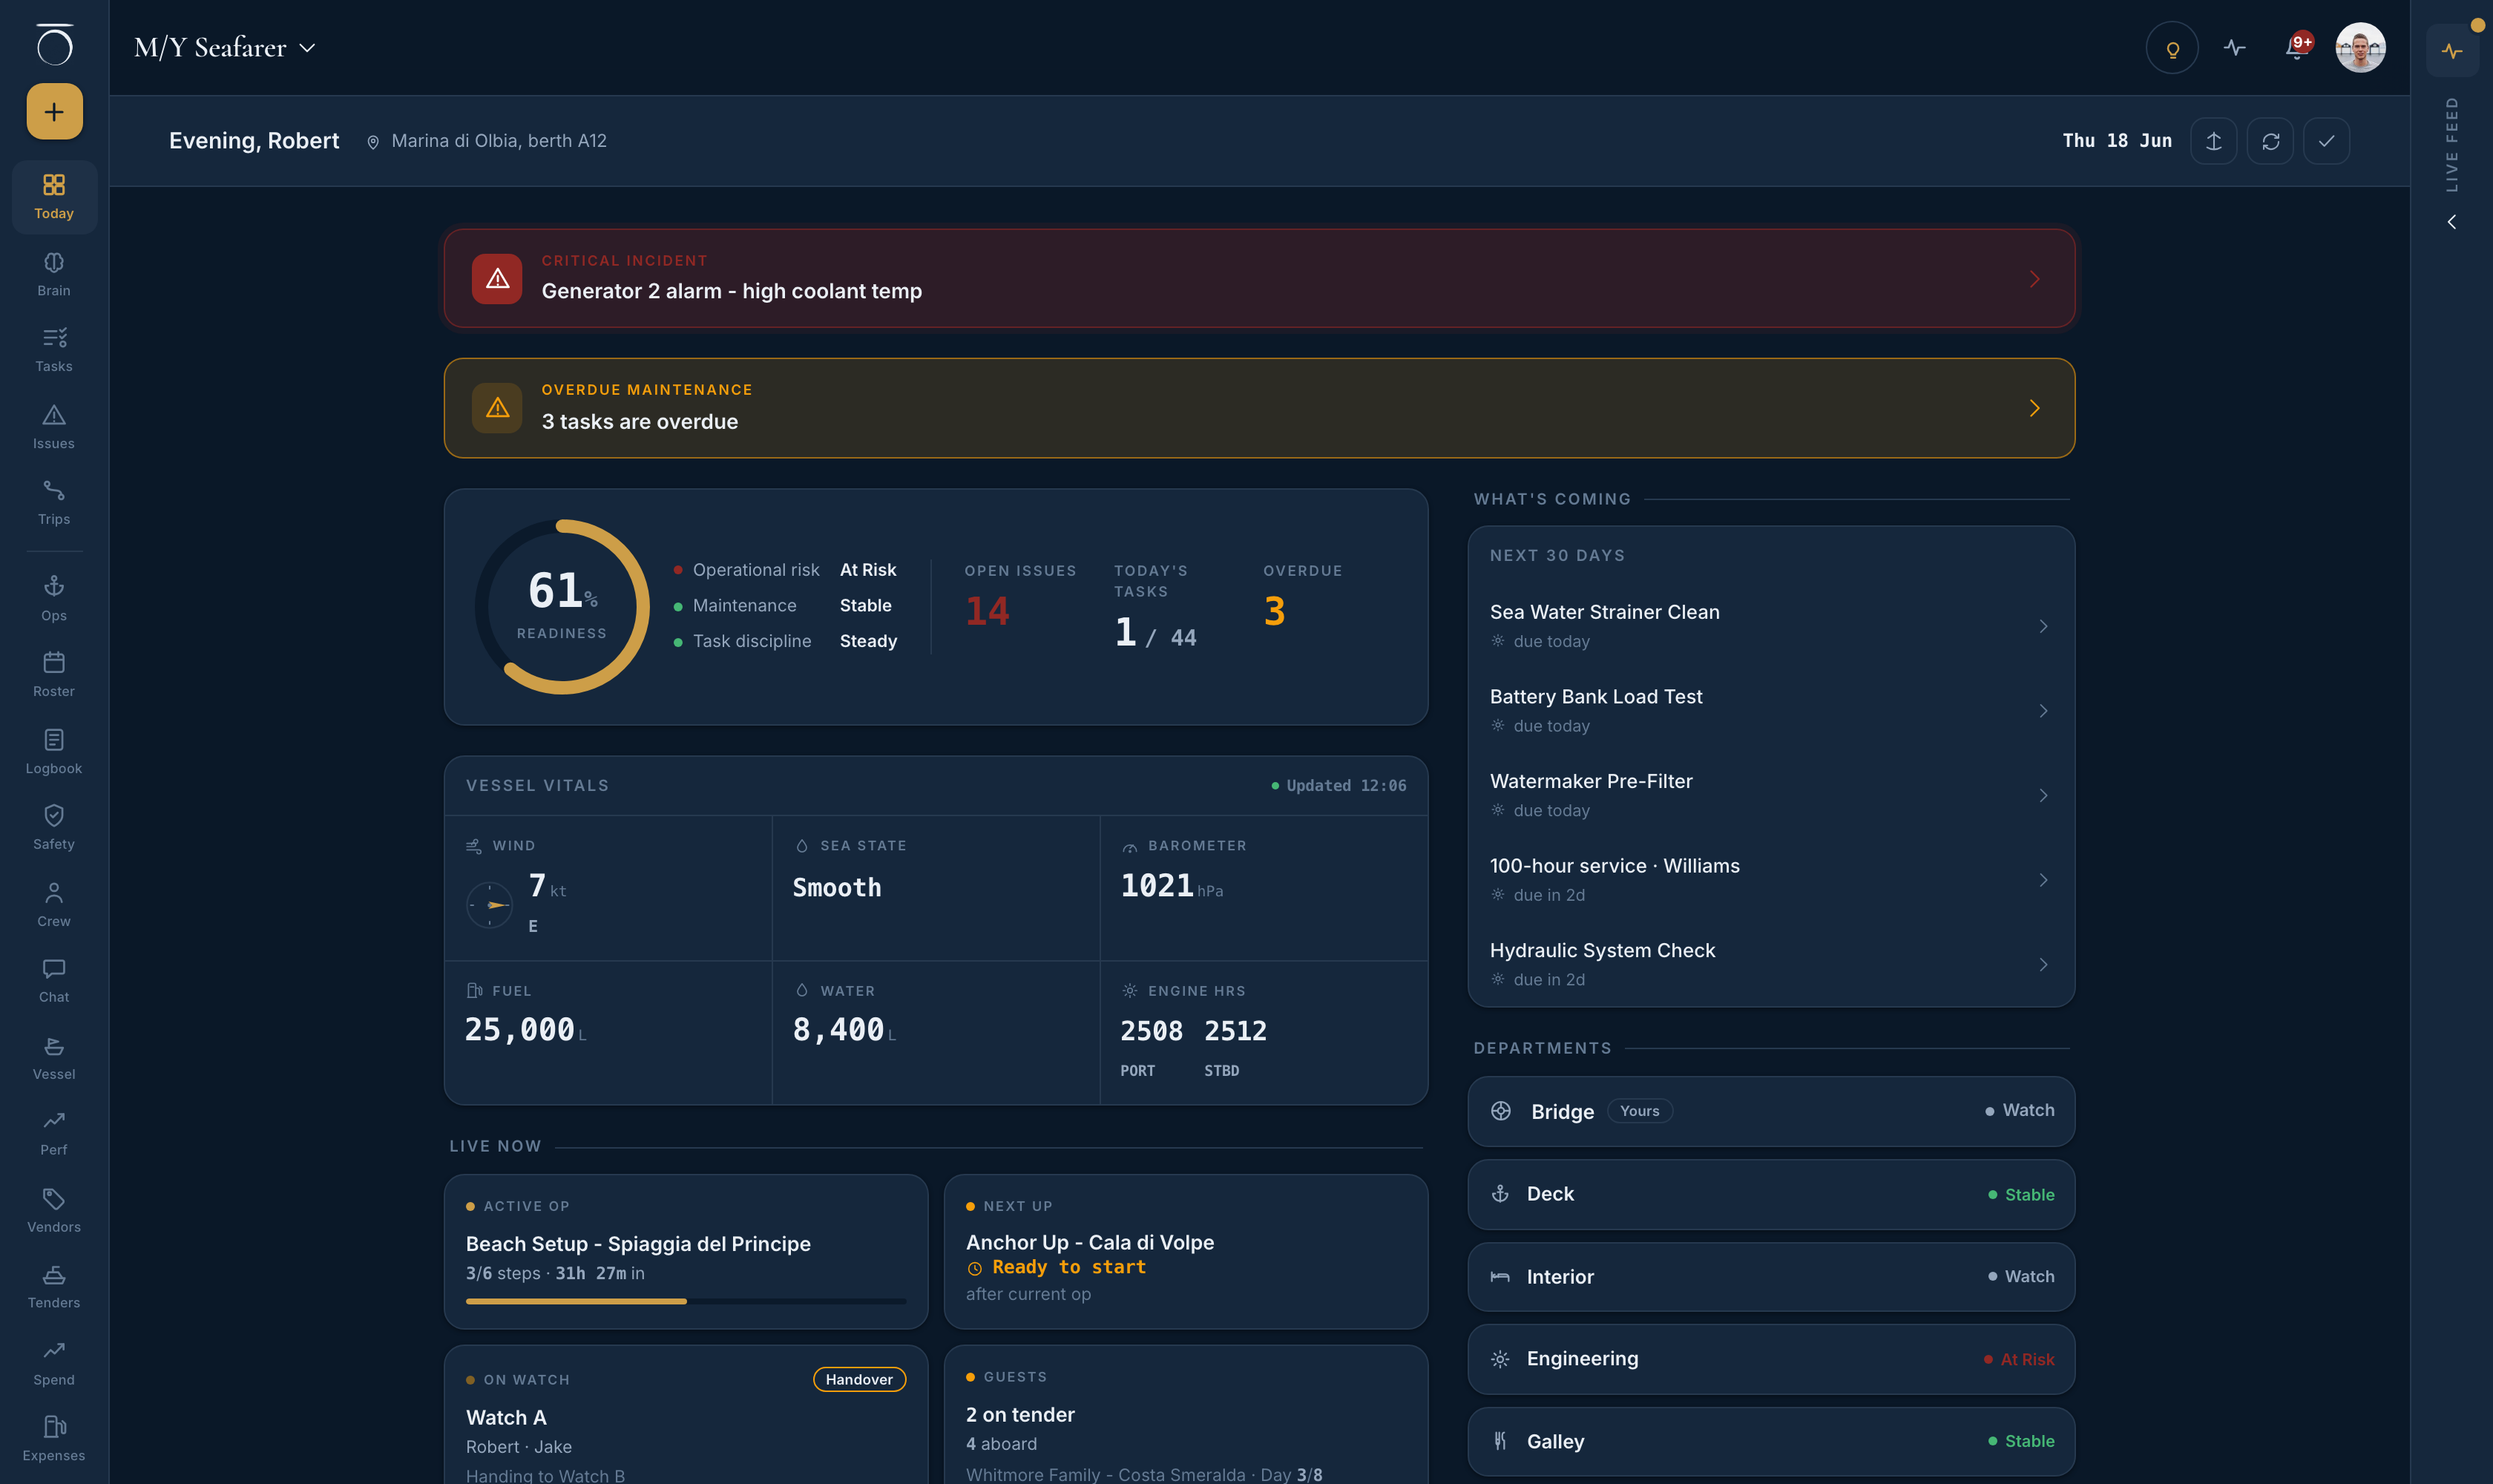The height and width of the screenshot is (1484, 2493).
Task: Open the Generator 2 alarm critical incident
Action: (1259, 278)
